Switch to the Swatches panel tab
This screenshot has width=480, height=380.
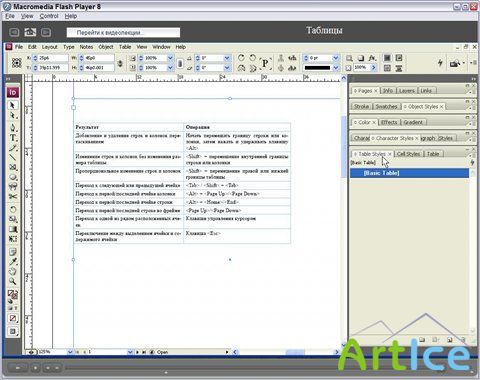386,106
